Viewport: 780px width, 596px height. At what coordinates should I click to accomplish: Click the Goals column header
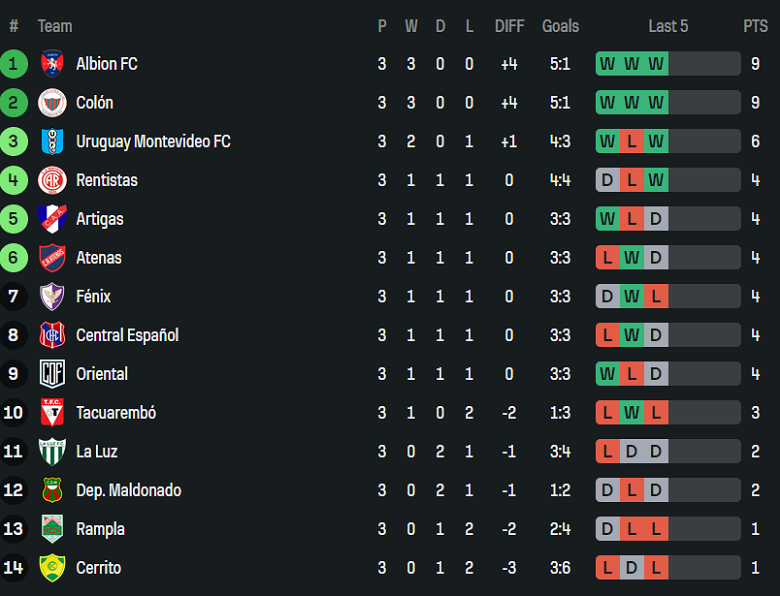coord(560,26)
